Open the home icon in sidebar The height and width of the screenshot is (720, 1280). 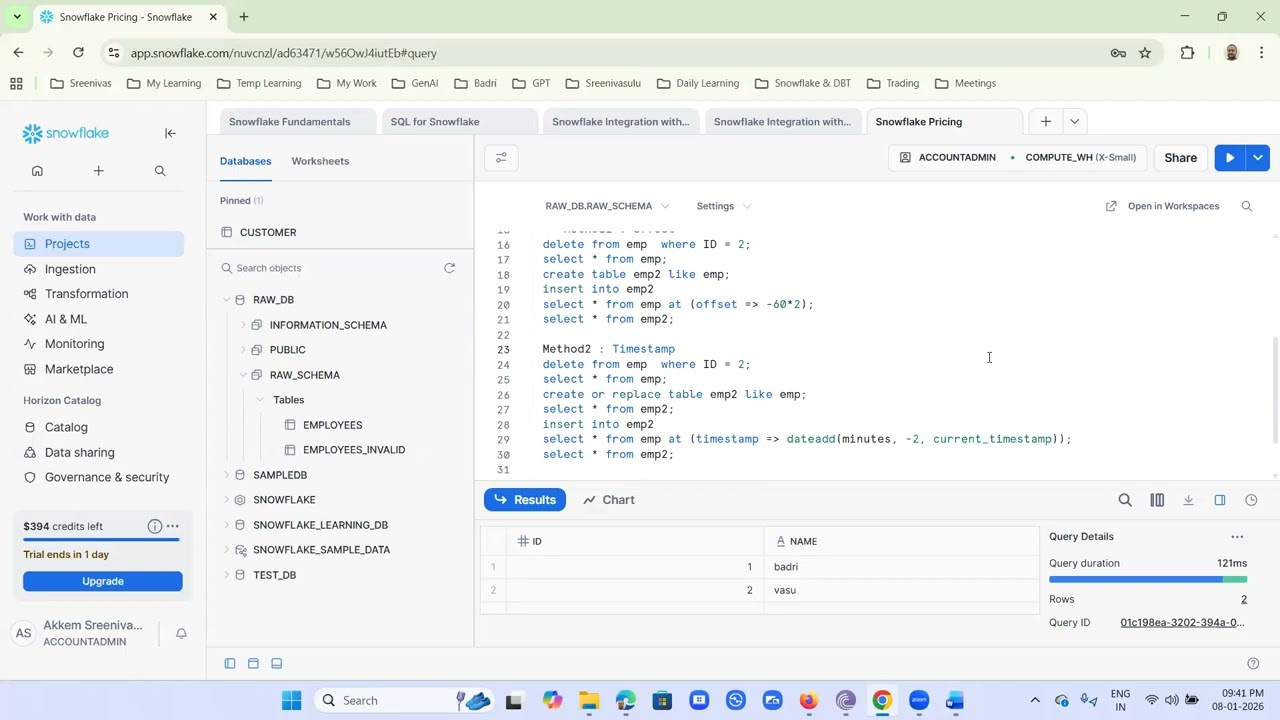(37, 171)
